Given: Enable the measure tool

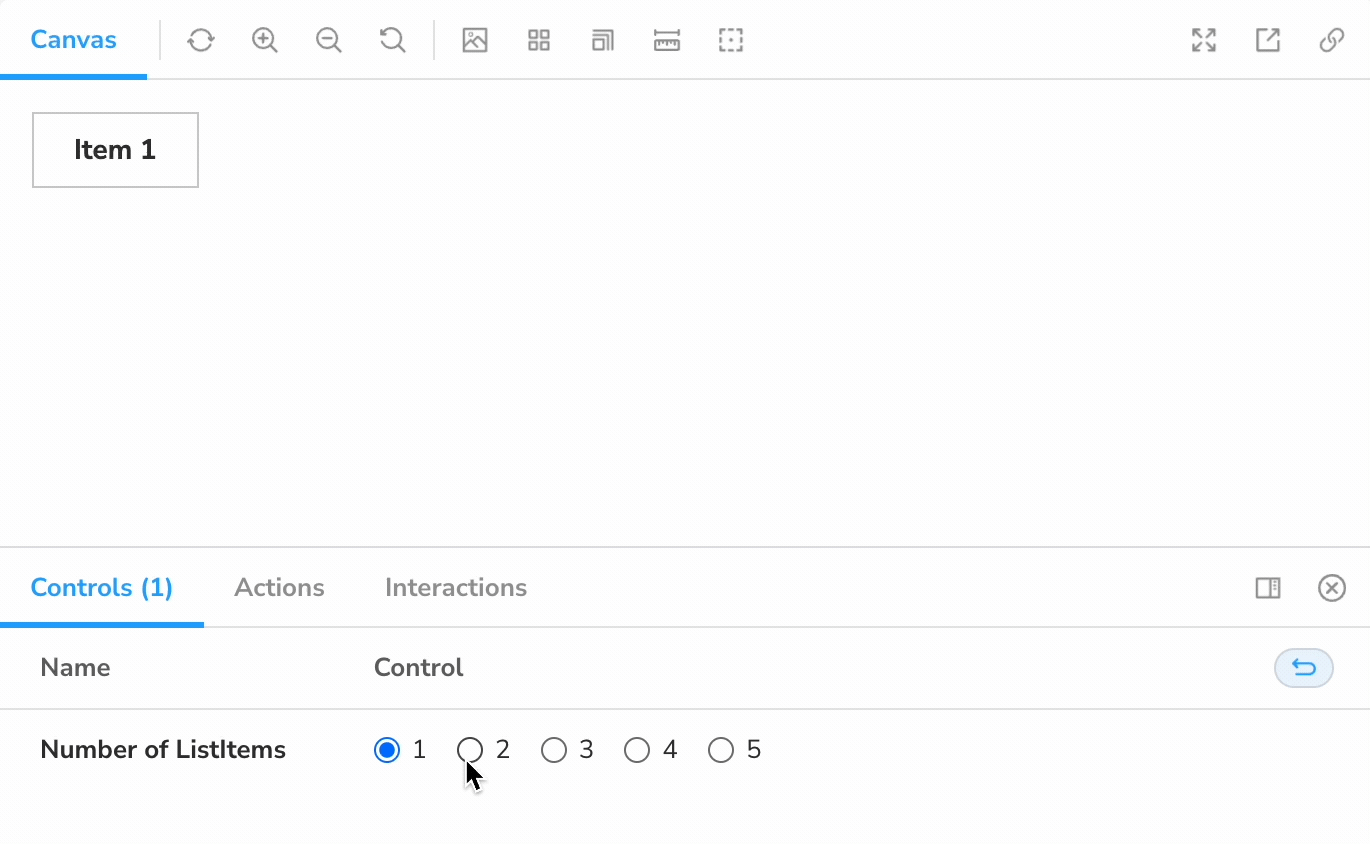Looking at the screenshot, I should (666, 40).
